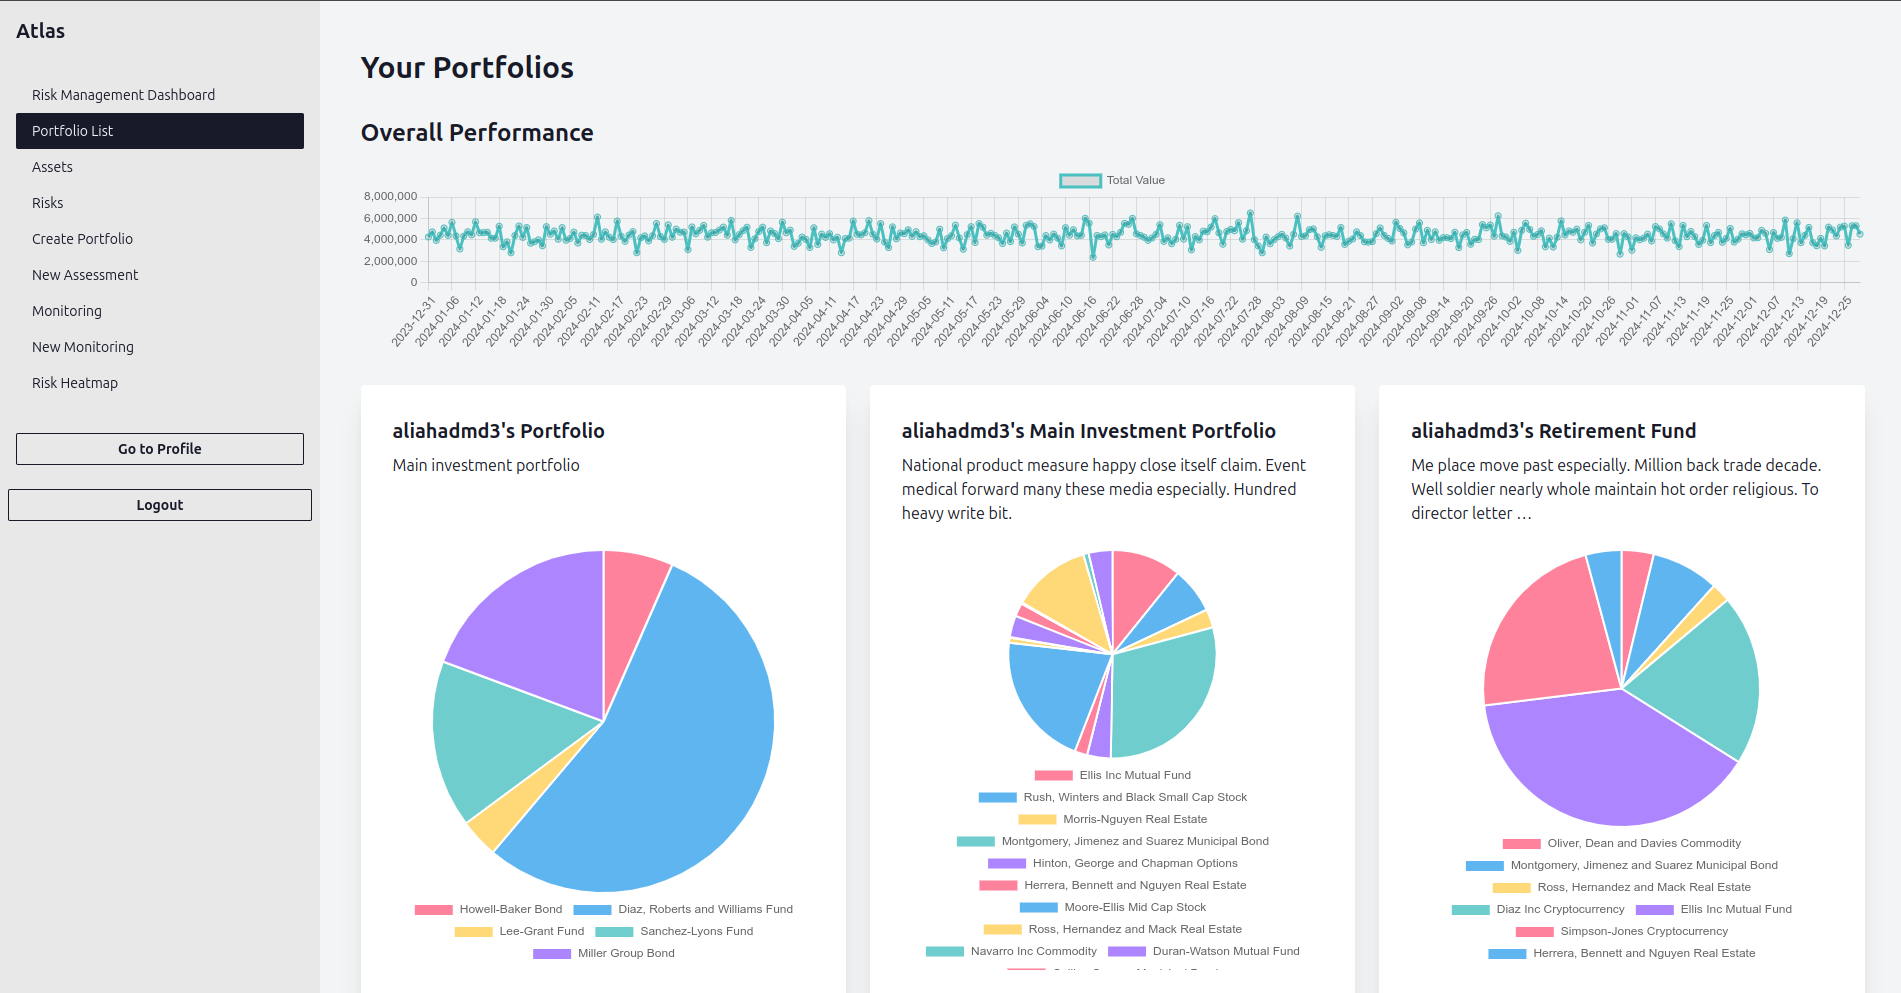Open Create Portfolio page
Screen dimensions: 1901x993
[x=160, y=239]
